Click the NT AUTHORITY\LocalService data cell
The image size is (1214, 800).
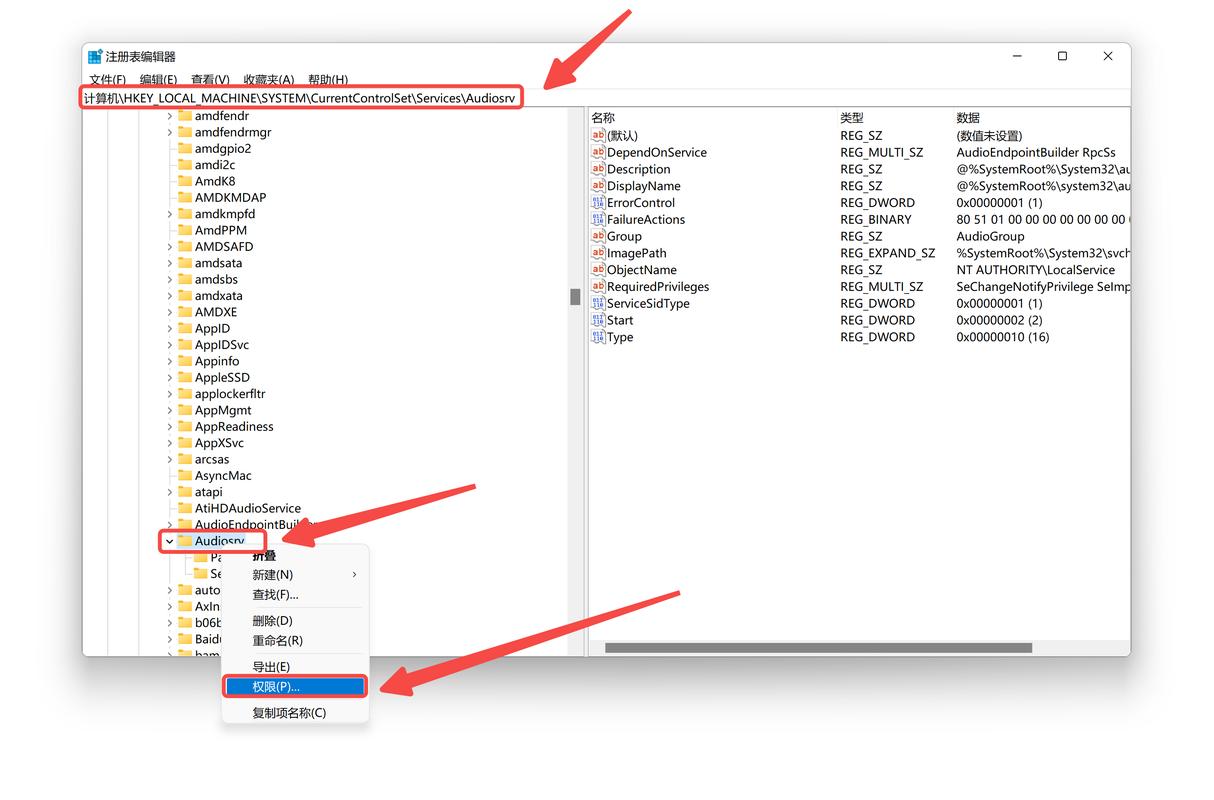coord(1035,270)
